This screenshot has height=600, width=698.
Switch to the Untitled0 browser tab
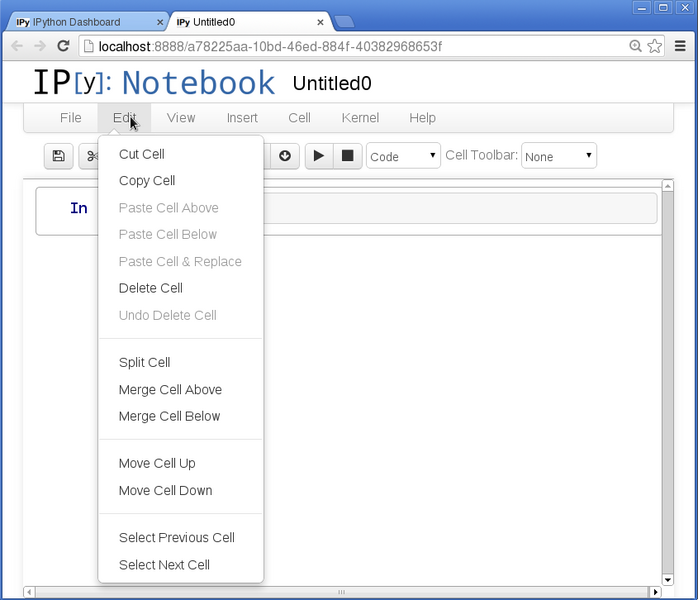pyautogui.click(x=249, y=22)
